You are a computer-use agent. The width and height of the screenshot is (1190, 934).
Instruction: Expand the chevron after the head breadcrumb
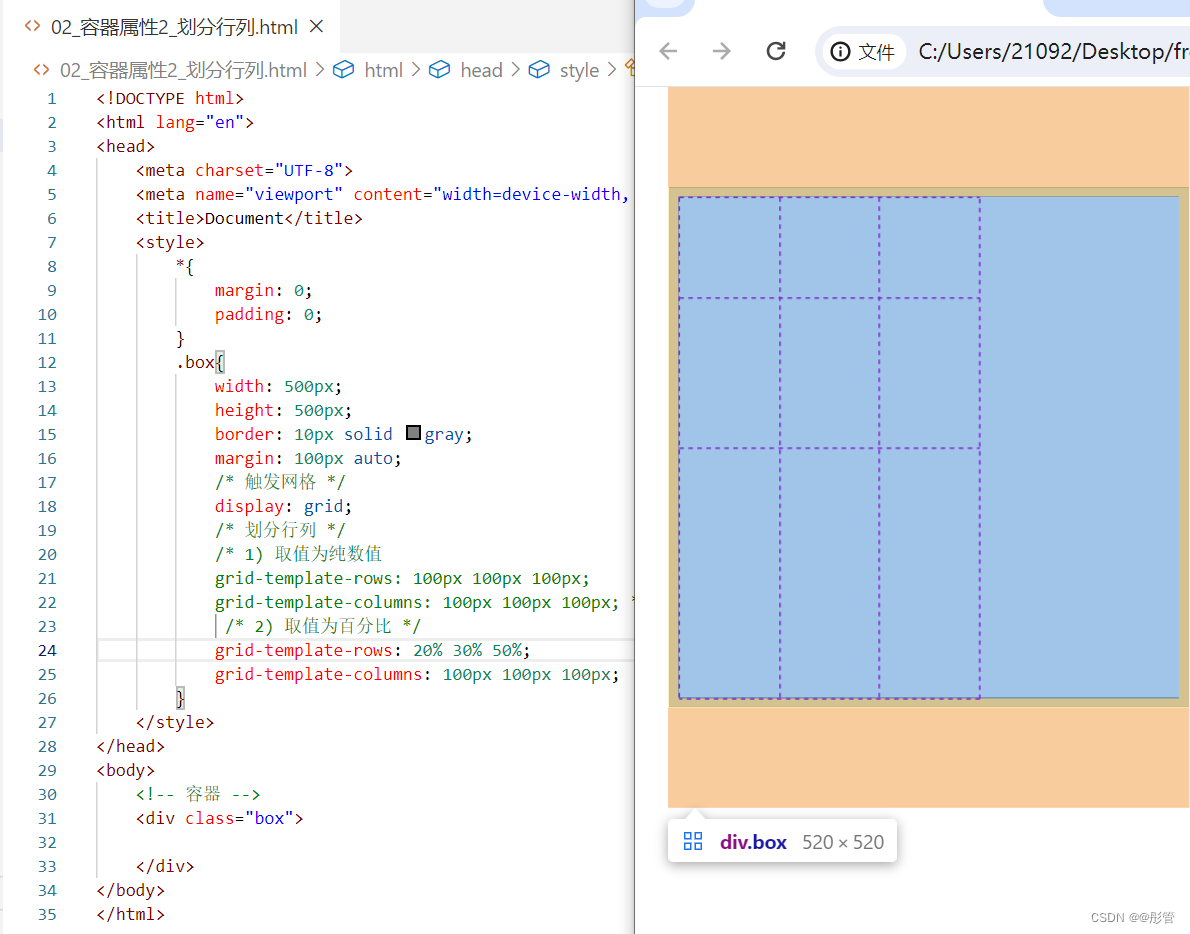click(515, 70)
